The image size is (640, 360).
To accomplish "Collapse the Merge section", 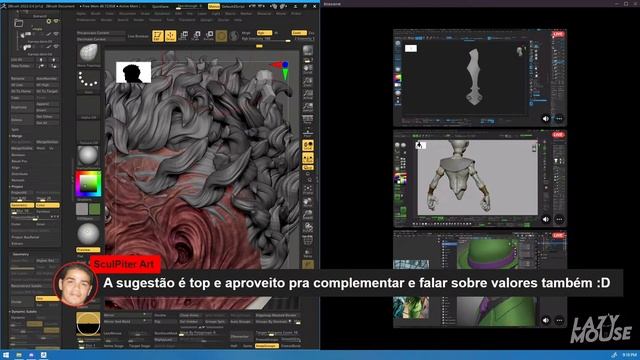I will [x=17, y=136].
